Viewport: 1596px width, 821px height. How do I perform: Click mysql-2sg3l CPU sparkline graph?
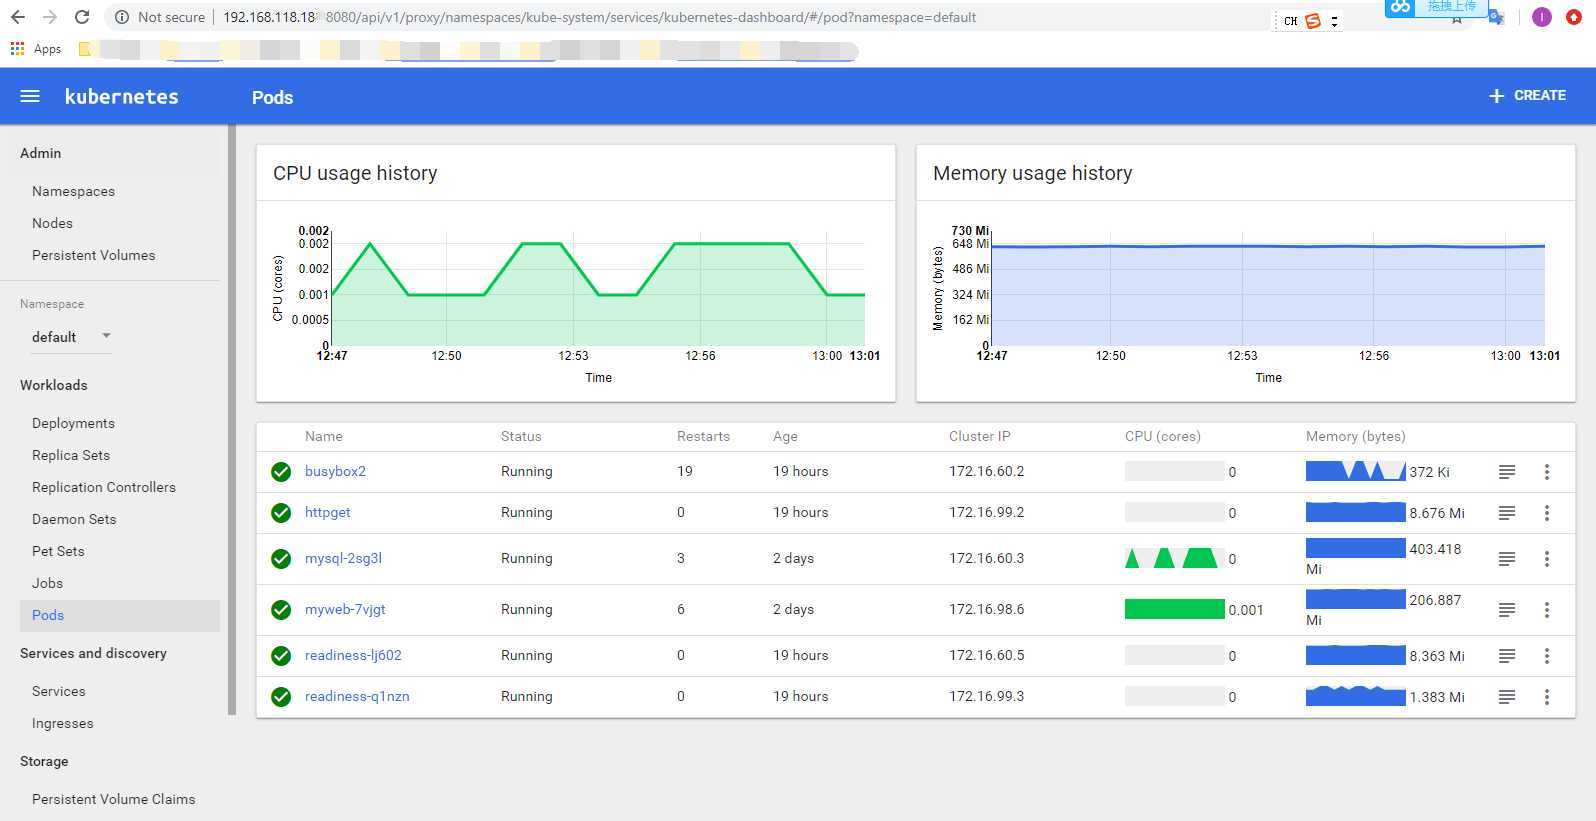1174,558
